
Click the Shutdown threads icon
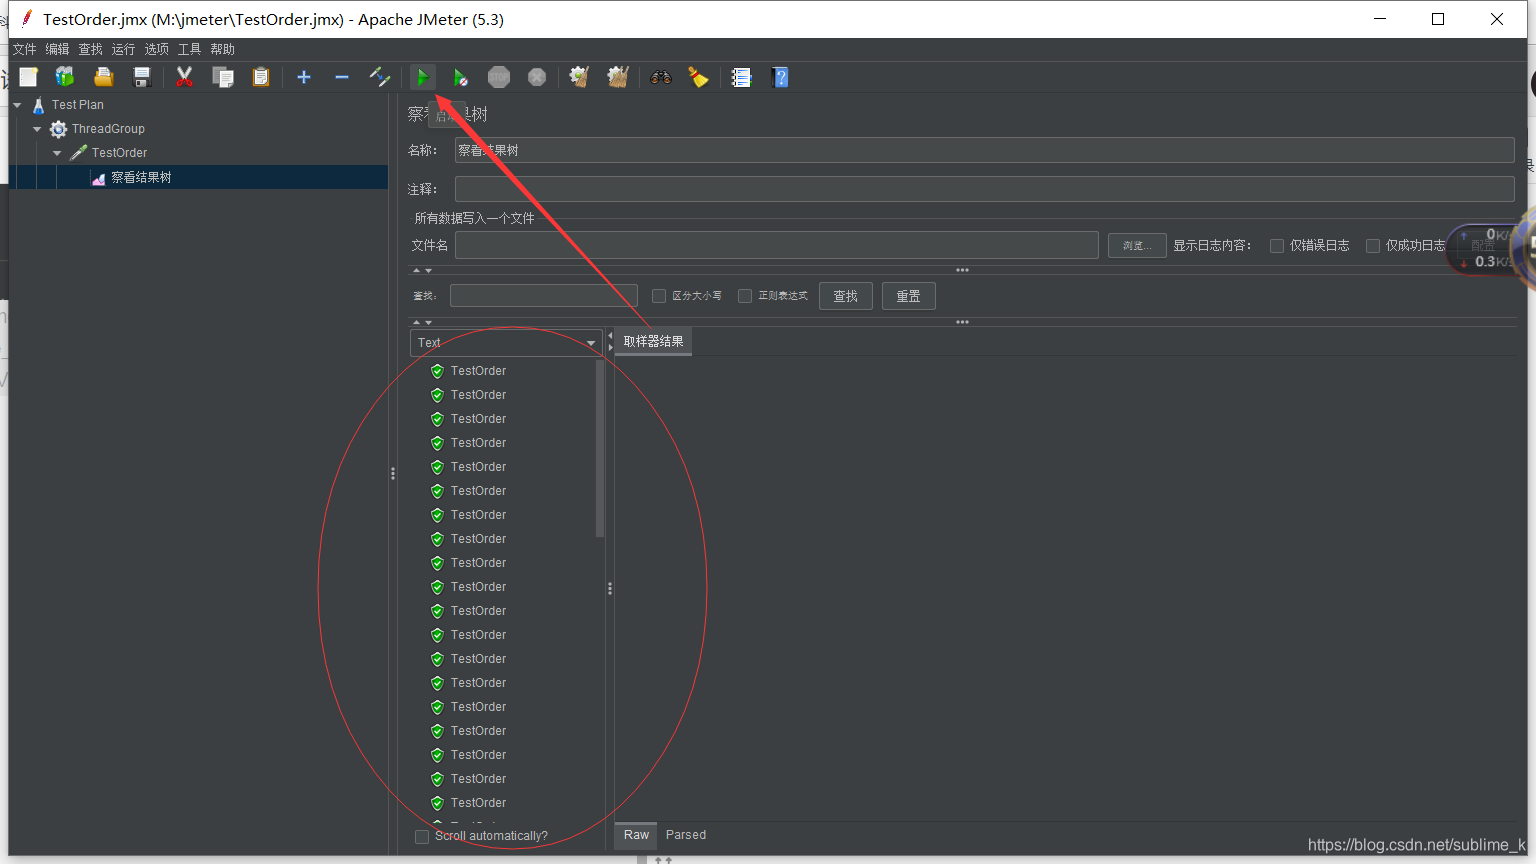(x=537, y=77)
